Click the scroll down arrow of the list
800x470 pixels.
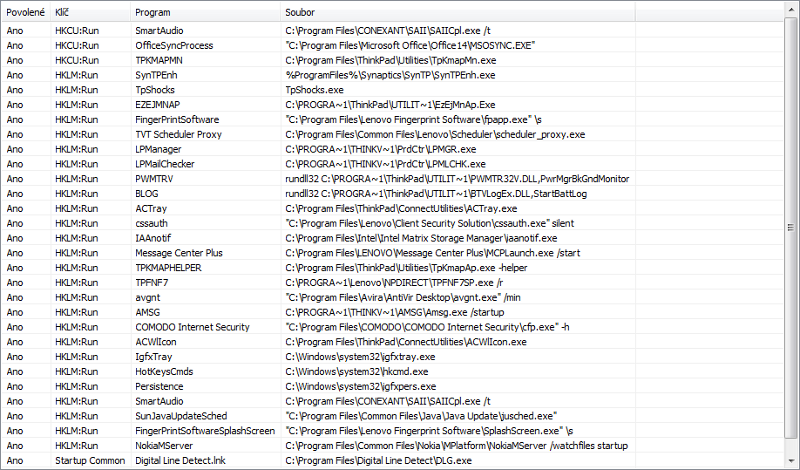point(791,460)
